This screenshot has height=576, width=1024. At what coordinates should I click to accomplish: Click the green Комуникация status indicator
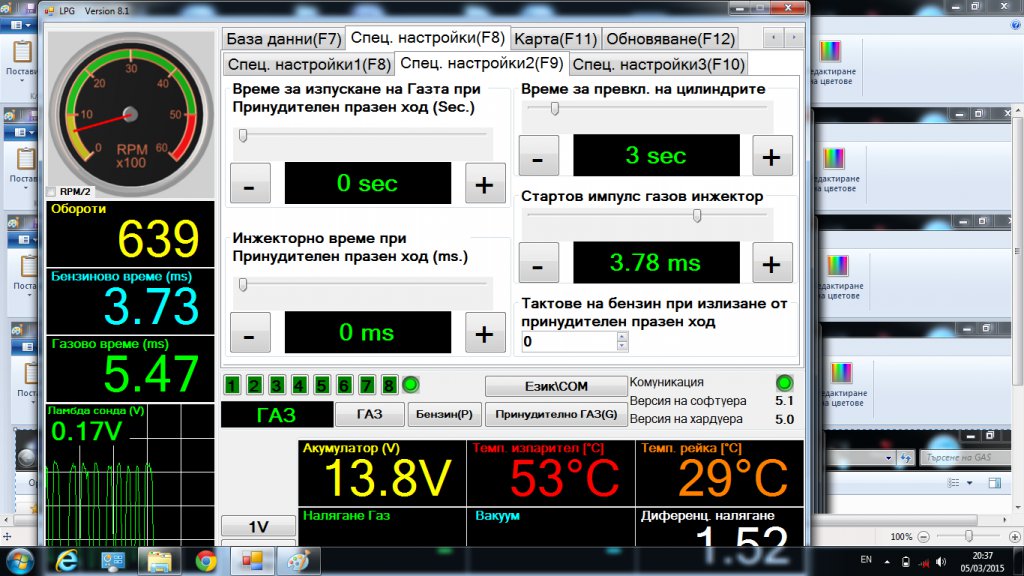(784, 383)
